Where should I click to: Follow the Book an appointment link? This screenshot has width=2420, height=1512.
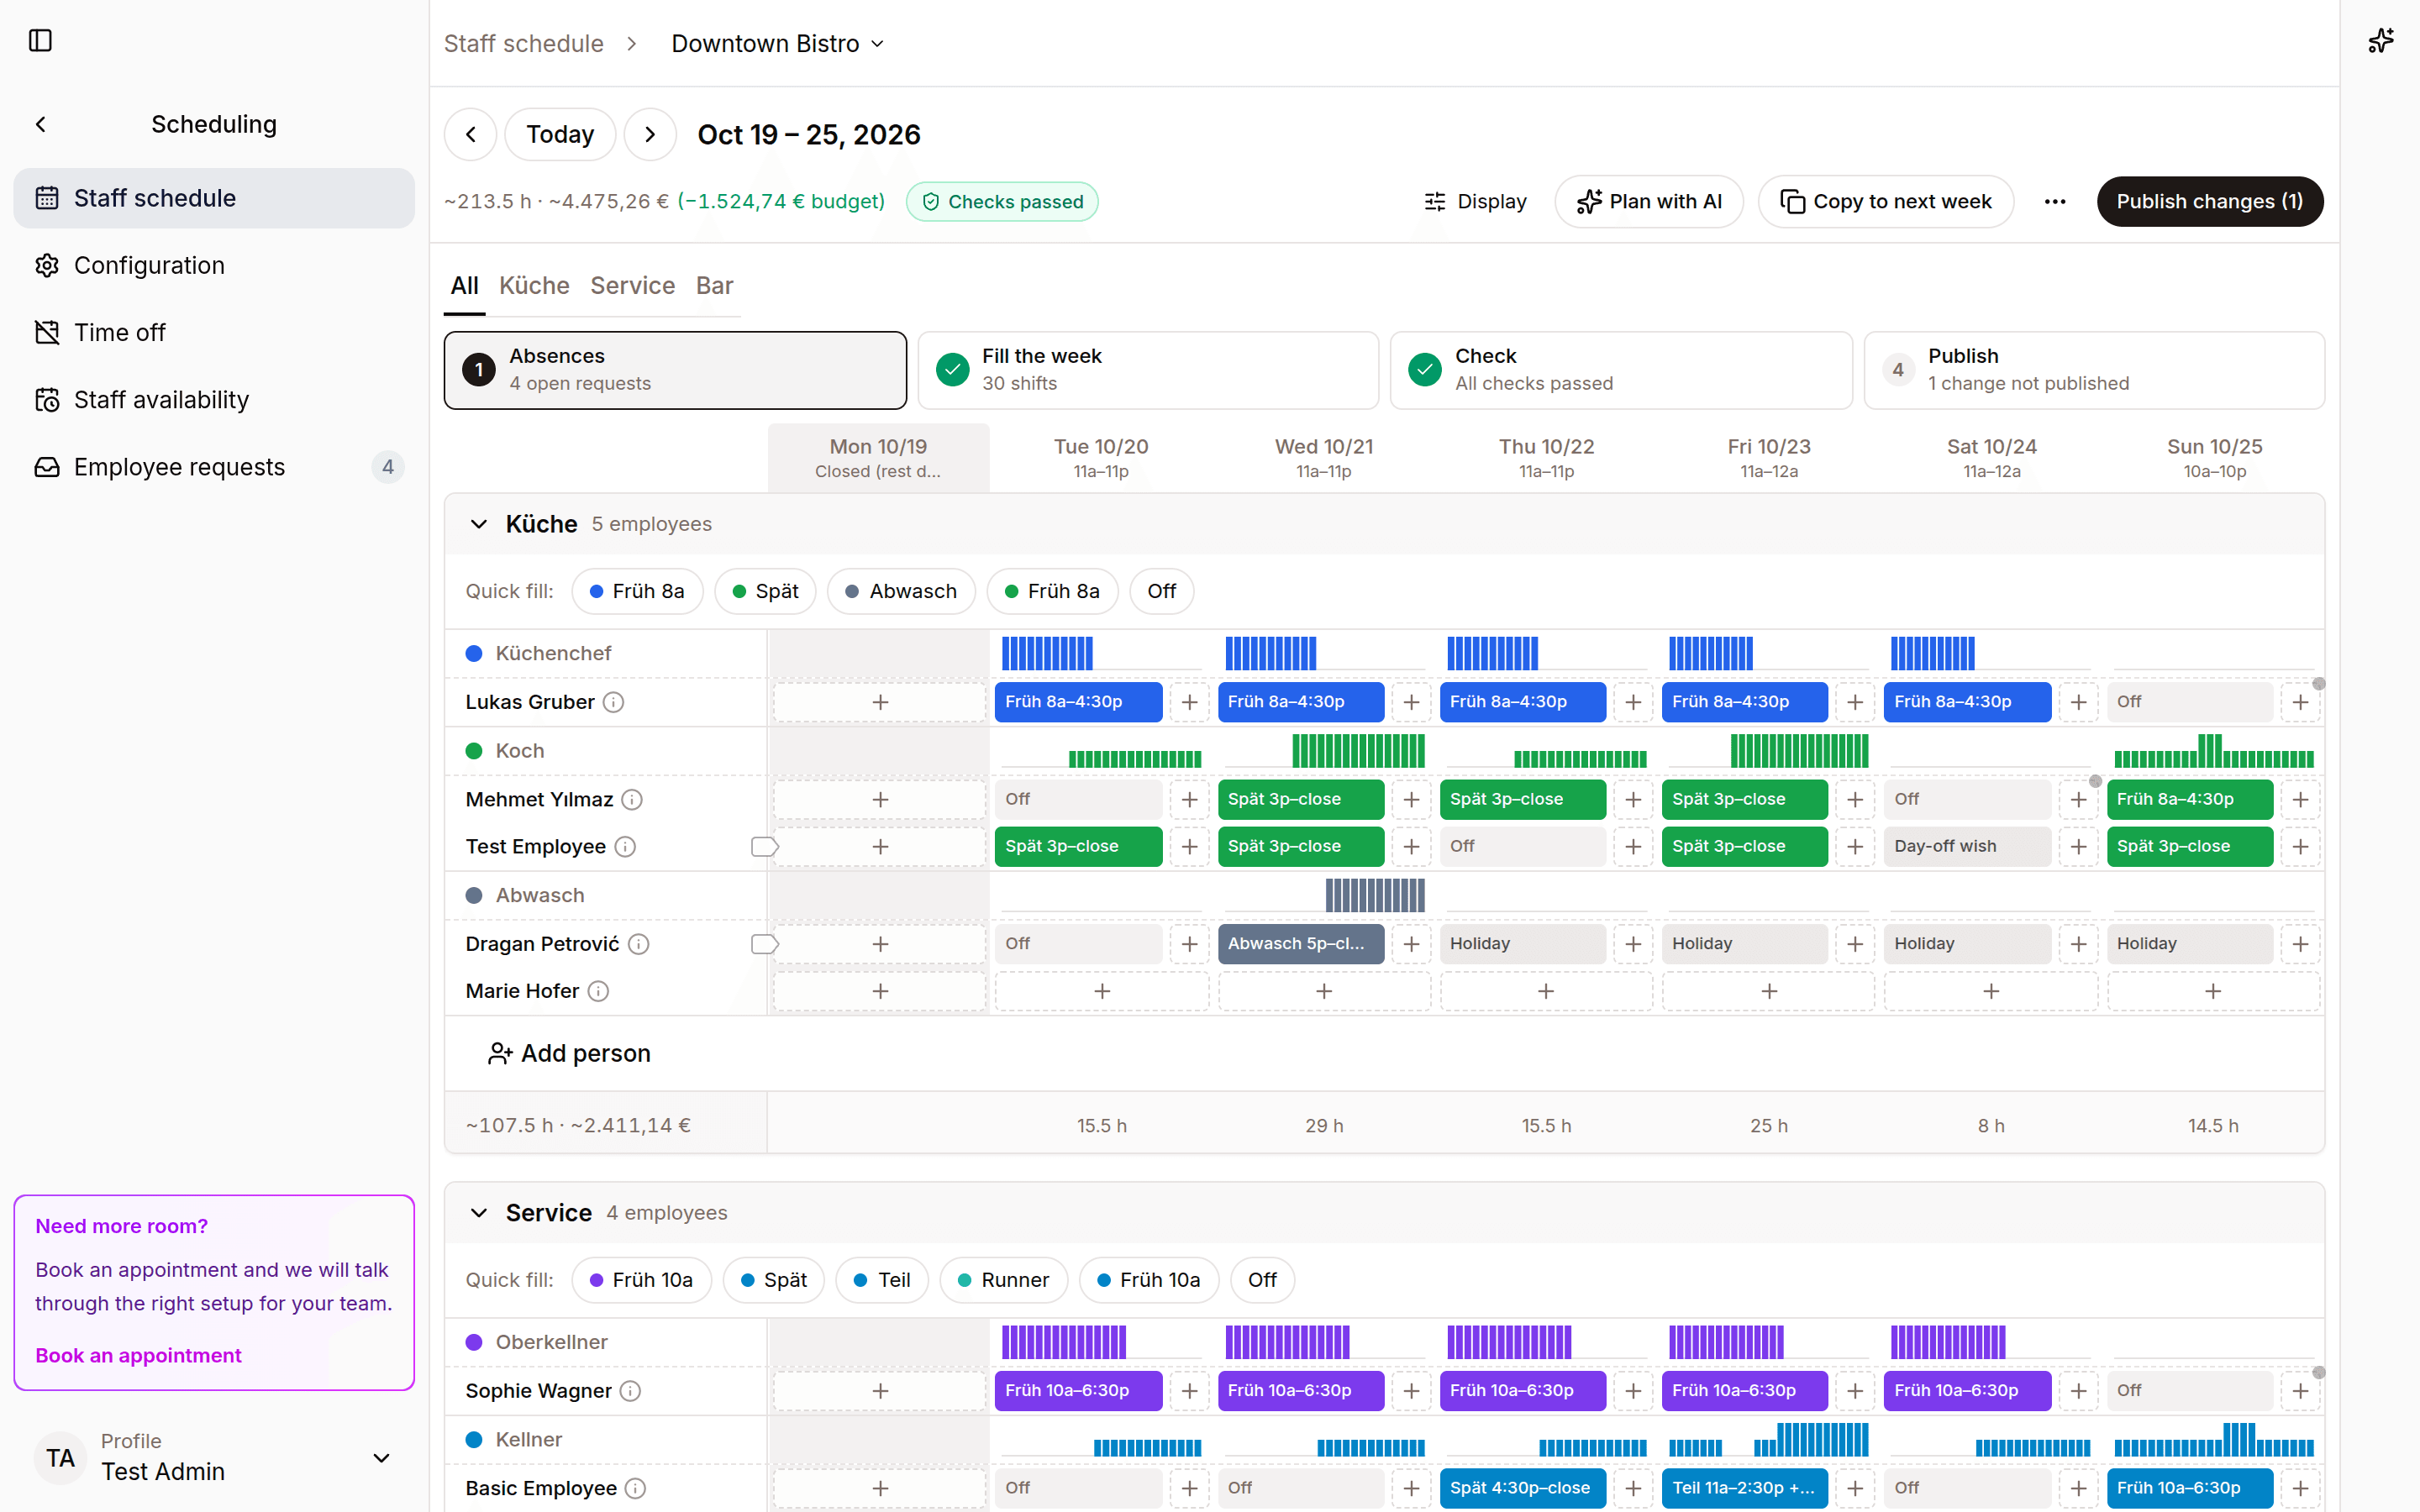click(138, 1355)
